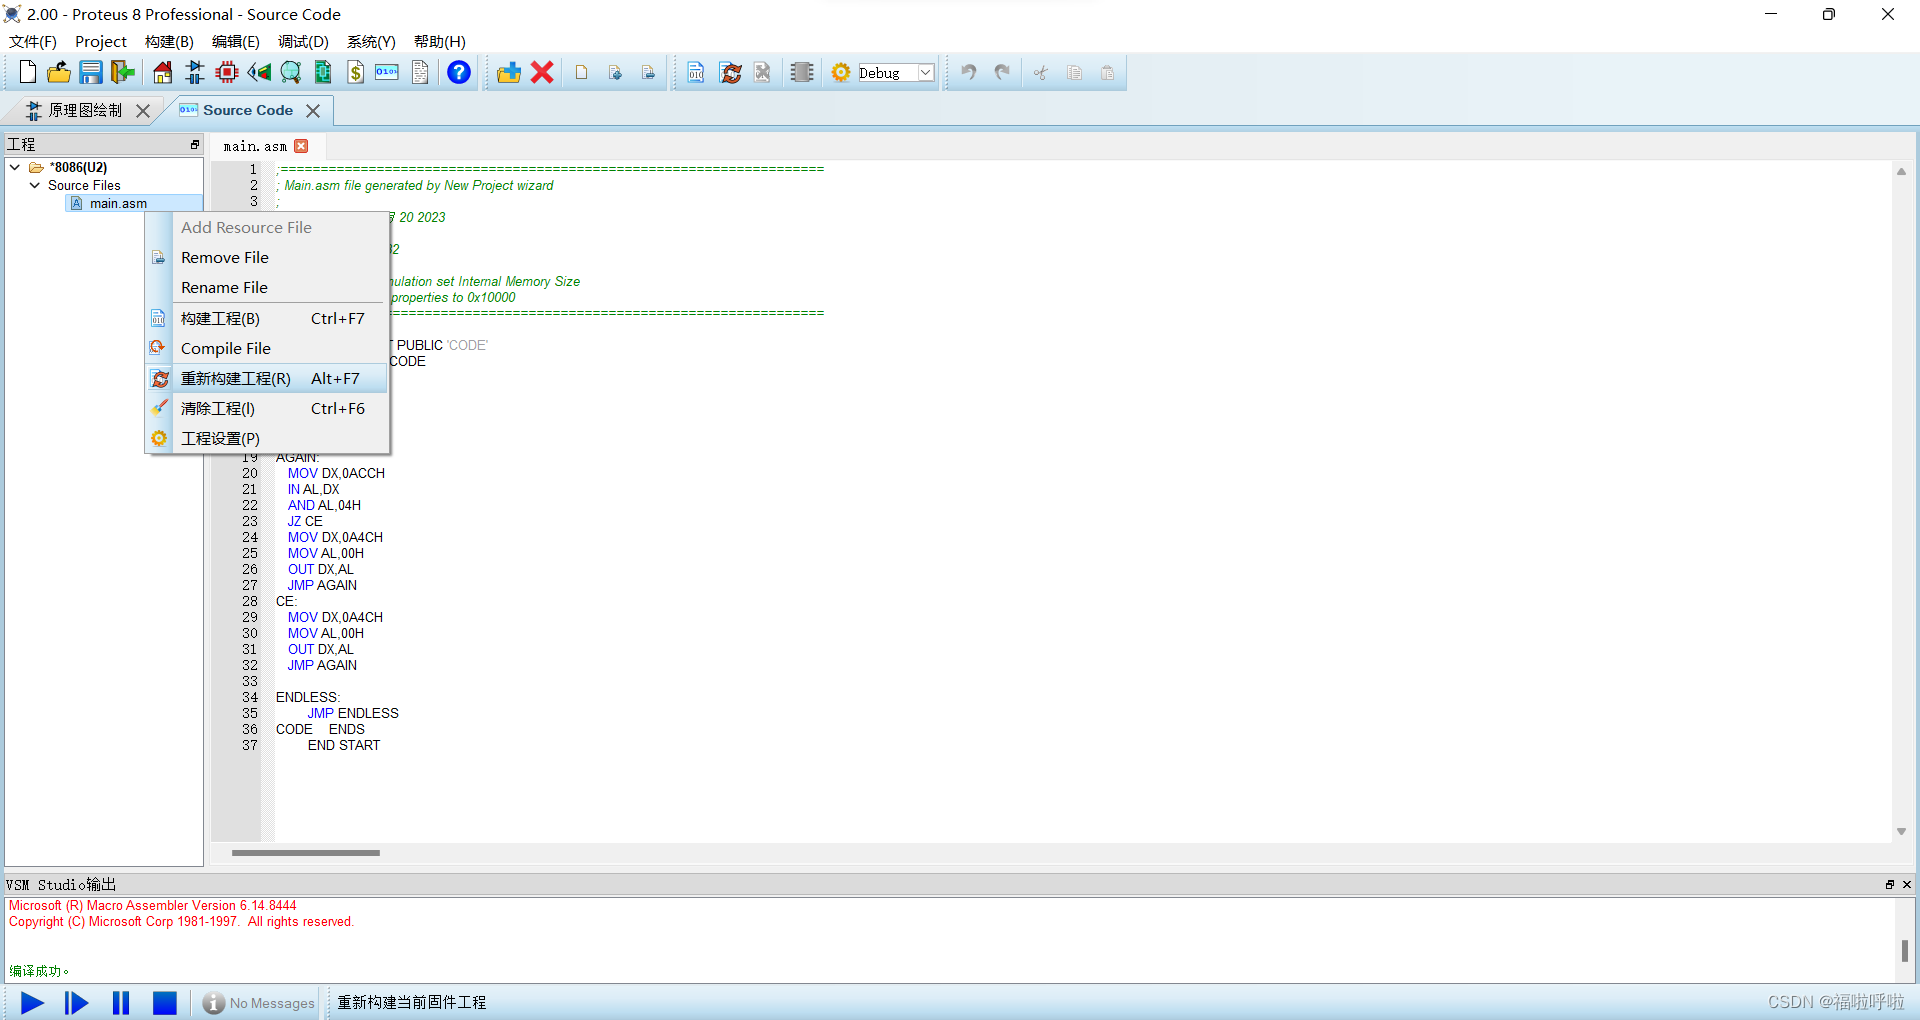
Task: Click the Copy toolbar icon
Action: (1074, 72)
